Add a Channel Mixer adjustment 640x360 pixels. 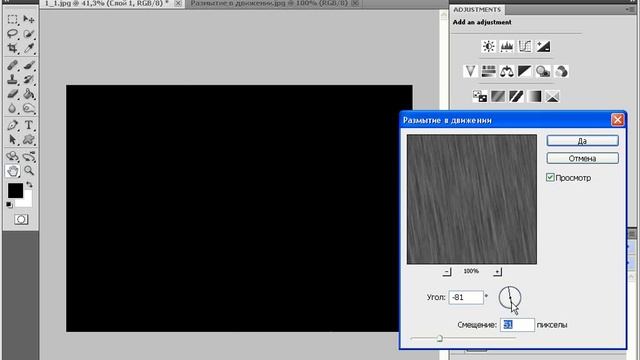pos(562,71)
